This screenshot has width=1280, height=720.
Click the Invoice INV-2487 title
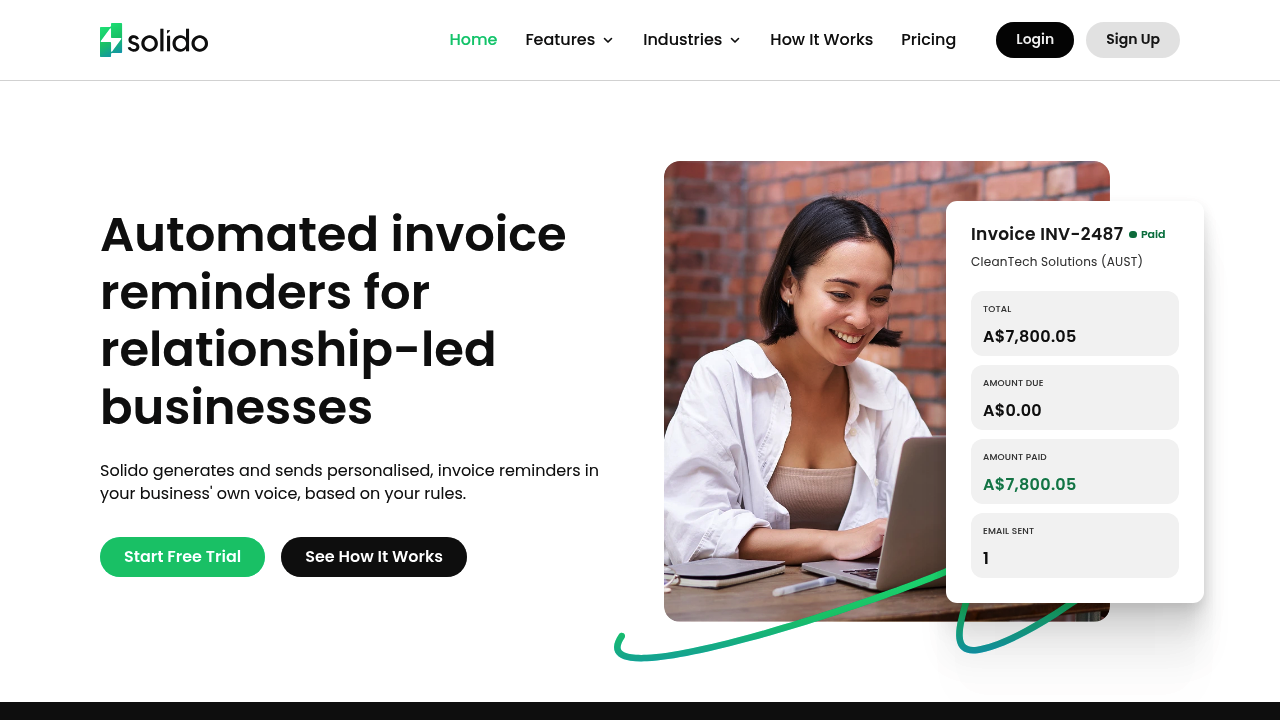pos(1047,234)
